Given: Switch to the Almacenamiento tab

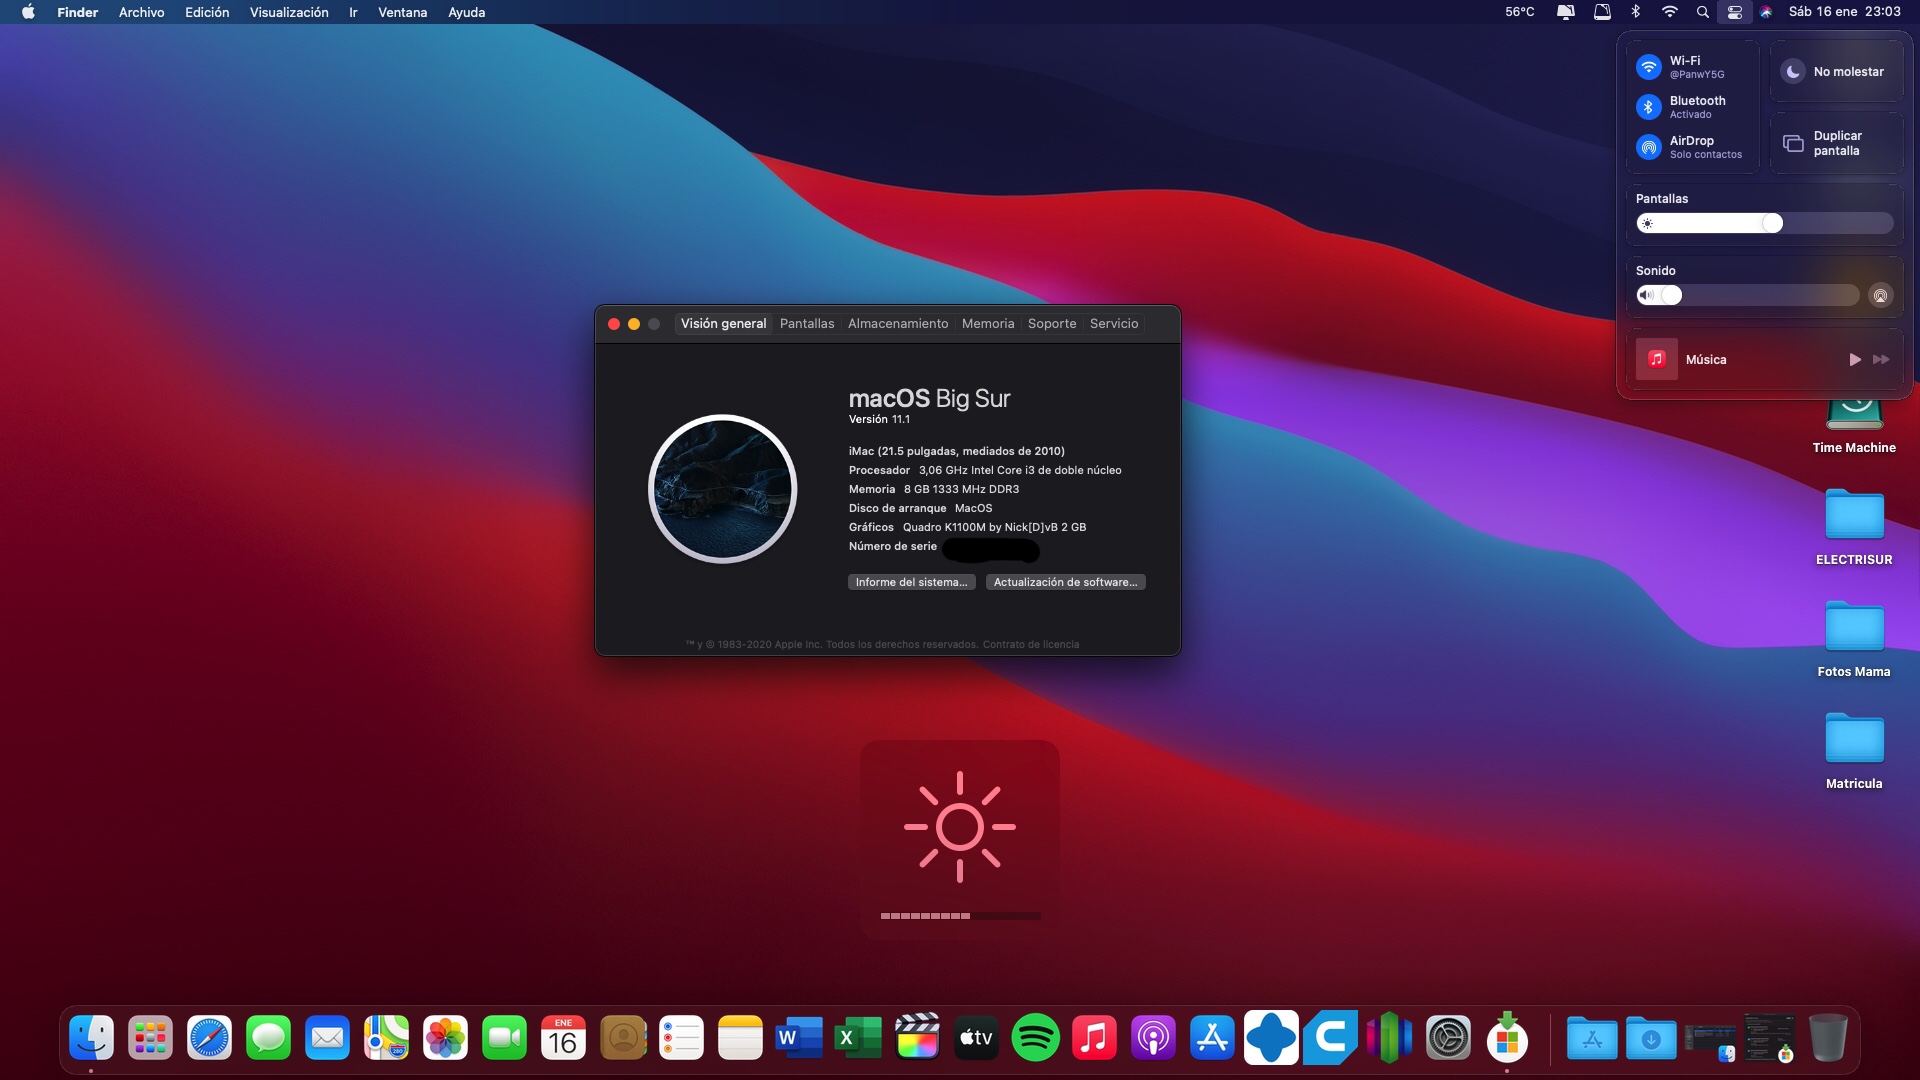Looking at the screenshot, I should (x=897, y=324).
